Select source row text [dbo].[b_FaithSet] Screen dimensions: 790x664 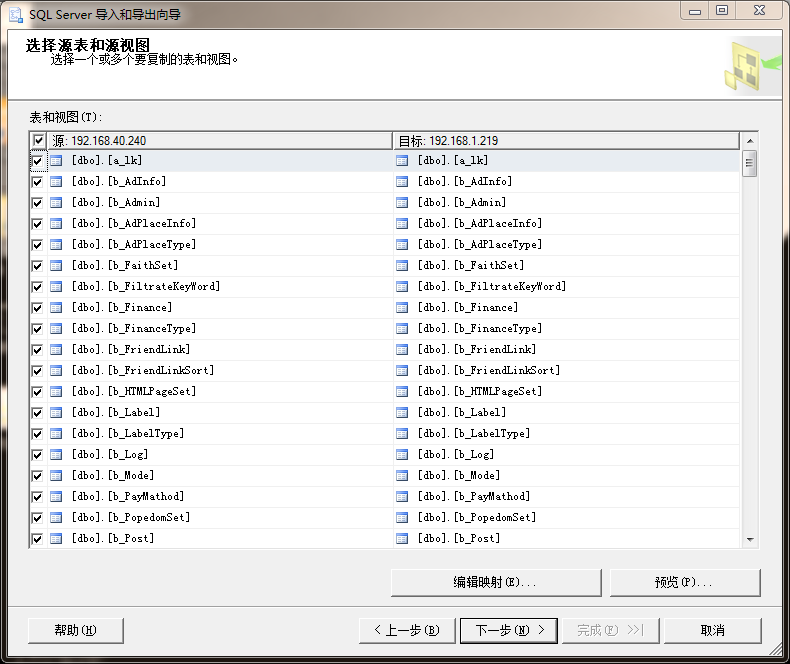[125, 265]
